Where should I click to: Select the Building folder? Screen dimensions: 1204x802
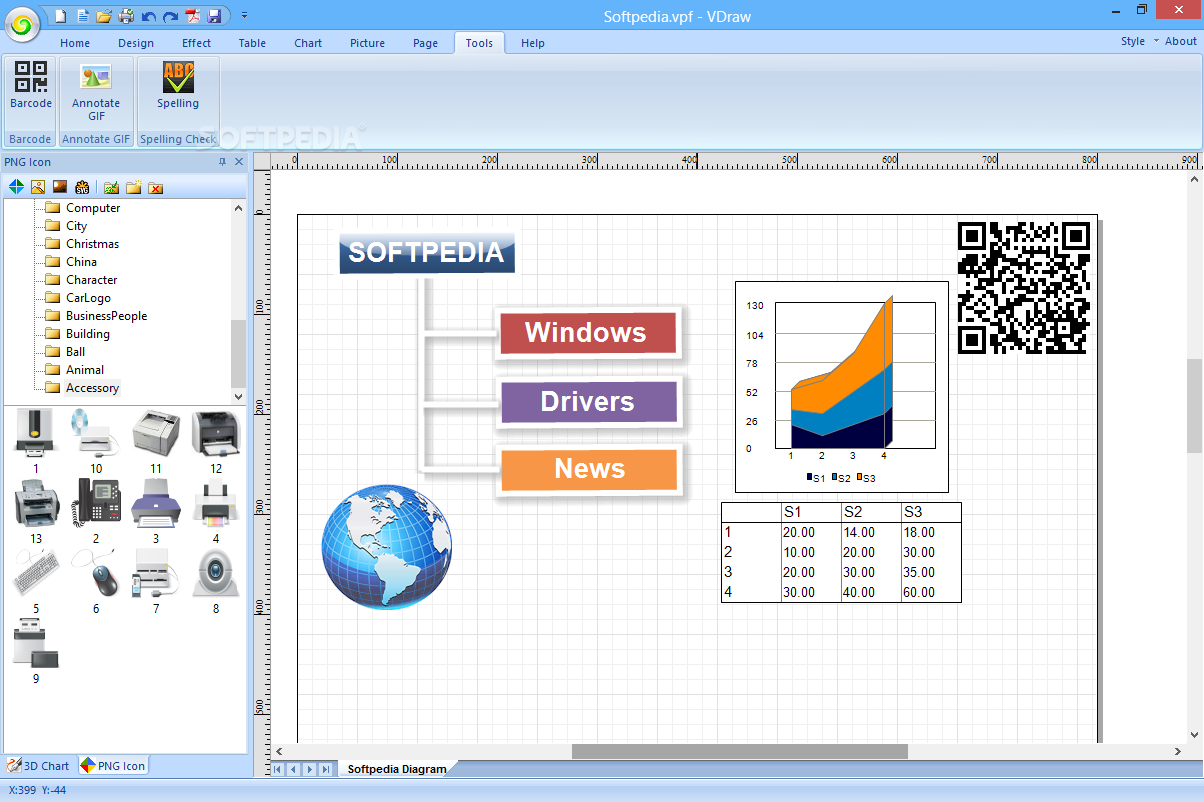88,334
